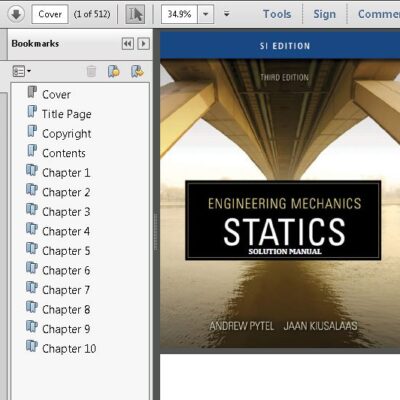The height and width of the screenshot is (400, 400).
Task: Open the Comment pane
Action: point(379,14)
